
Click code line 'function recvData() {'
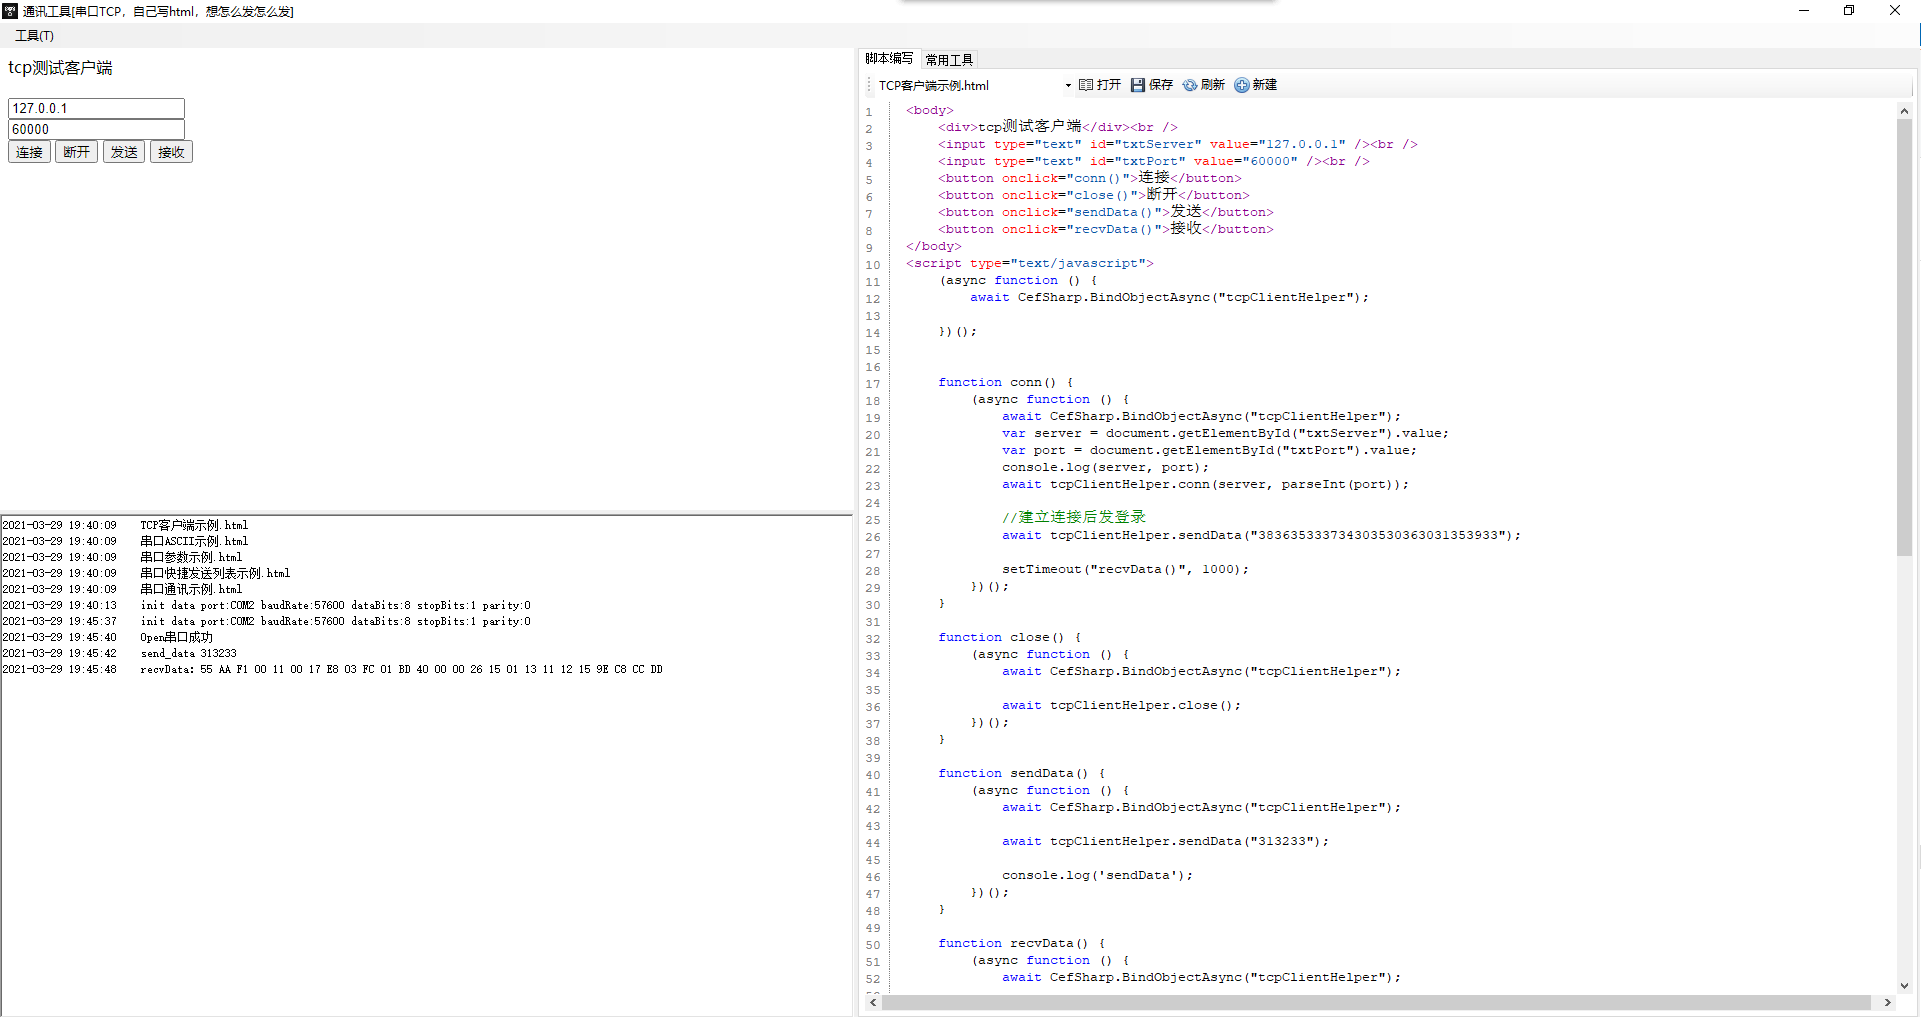tap(1021, 943)
